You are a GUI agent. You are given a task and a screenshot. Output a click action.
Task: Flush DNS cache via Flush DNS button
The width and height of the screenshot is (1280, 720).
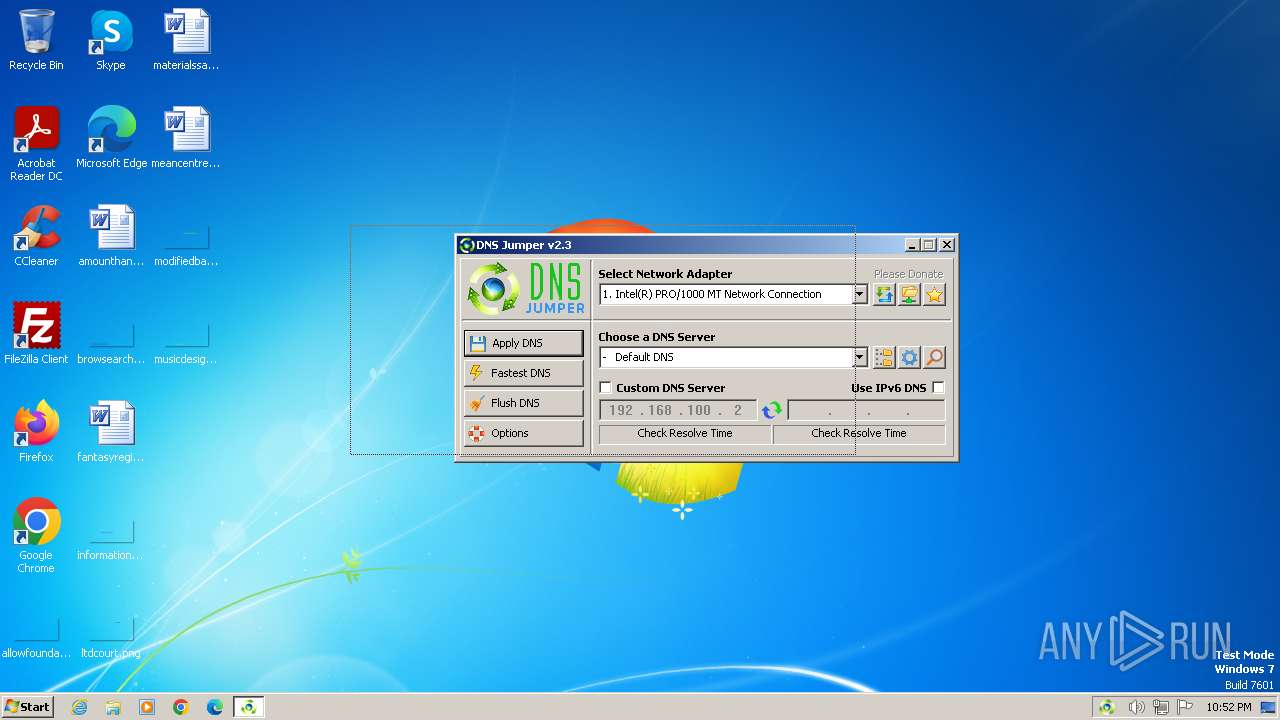(x=523, y=403)
